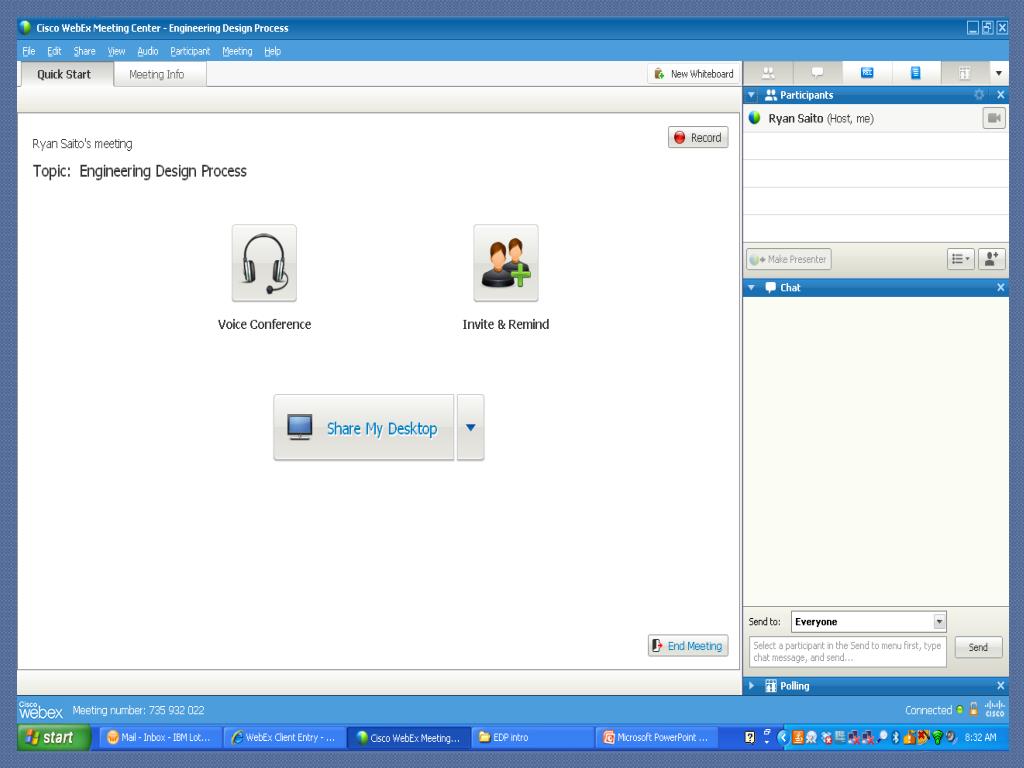Image resolution: width=1024 pixels, height=768 pixels.
Task: Open EDP intro folder in taskbar
Action: [x=532, y=737]
